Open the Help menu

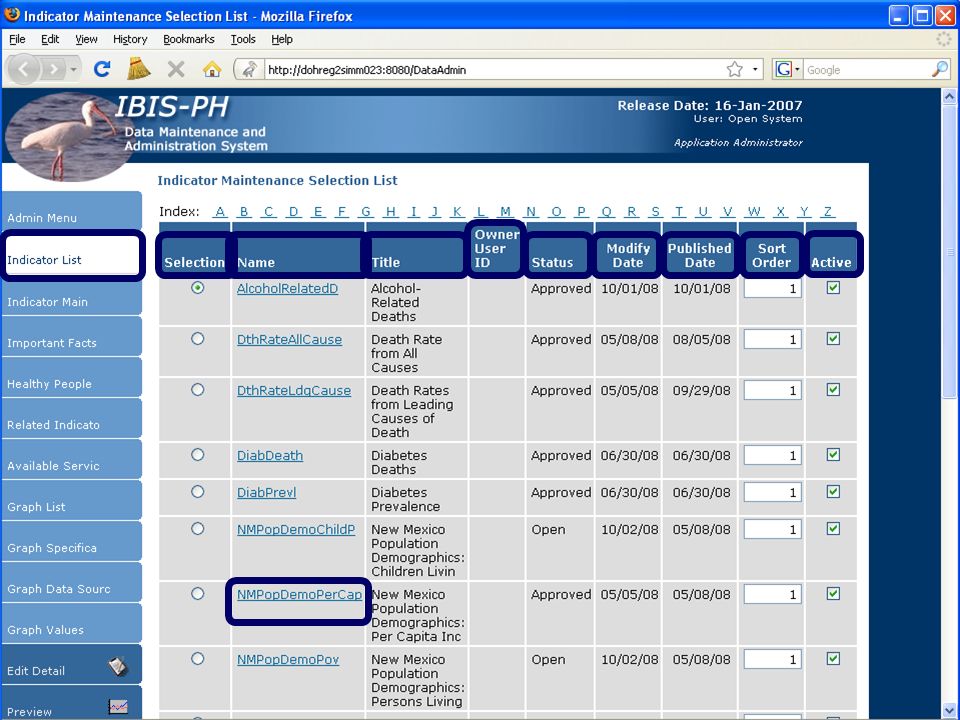click(282, 39)
